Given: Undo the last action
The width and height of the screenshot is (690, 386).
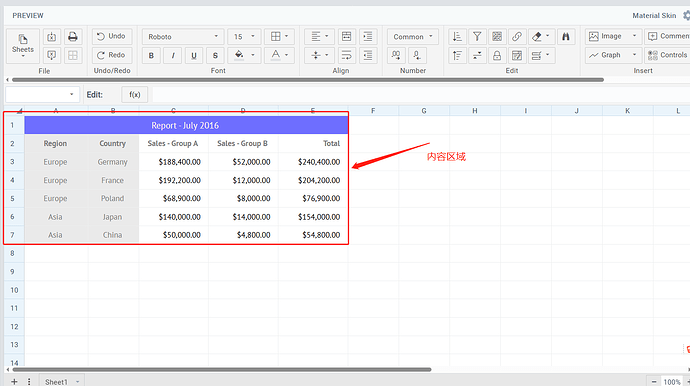Looking at the screenshot, I should [x=112, y=37].
